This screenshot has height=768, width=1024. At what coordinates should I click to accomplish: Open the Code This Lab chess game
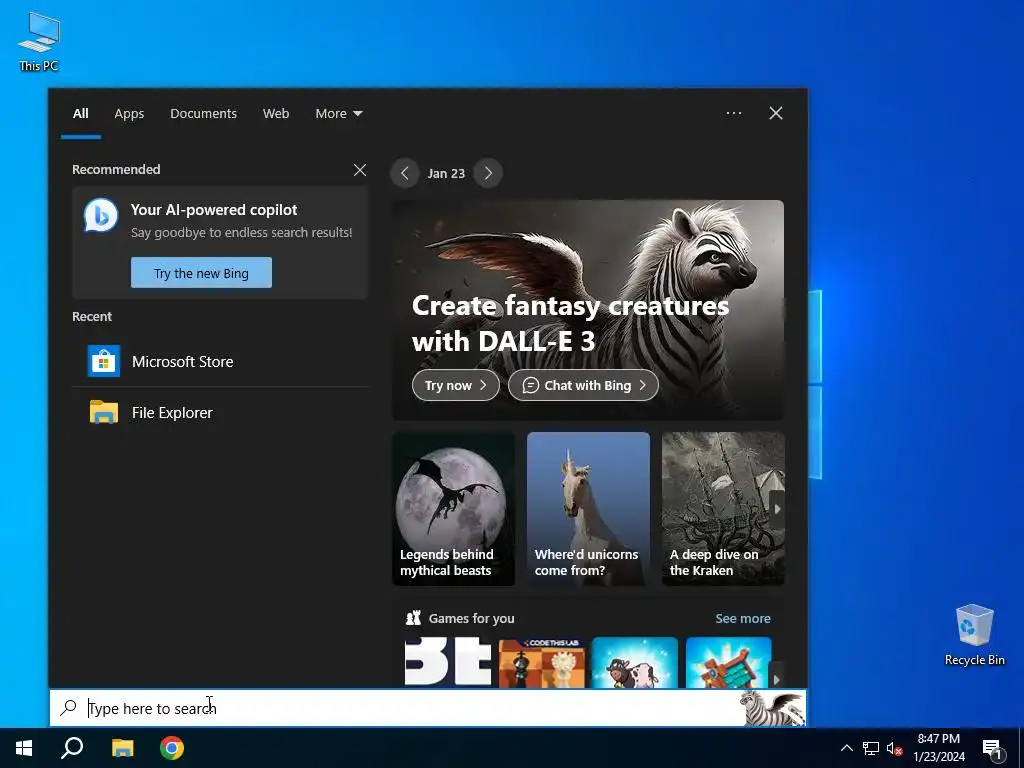pyautogui.click(x=541, y=662)
